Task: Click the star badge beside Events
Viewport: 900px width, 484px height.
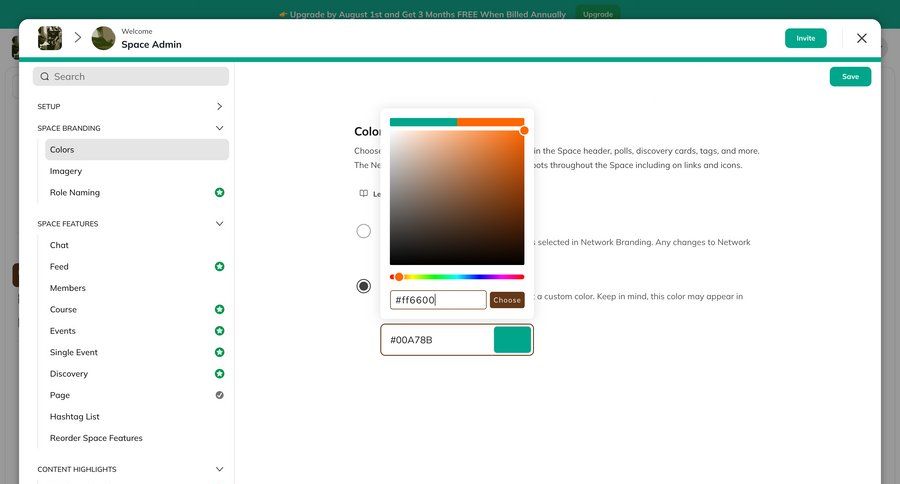Action: (x=219, y=331)
